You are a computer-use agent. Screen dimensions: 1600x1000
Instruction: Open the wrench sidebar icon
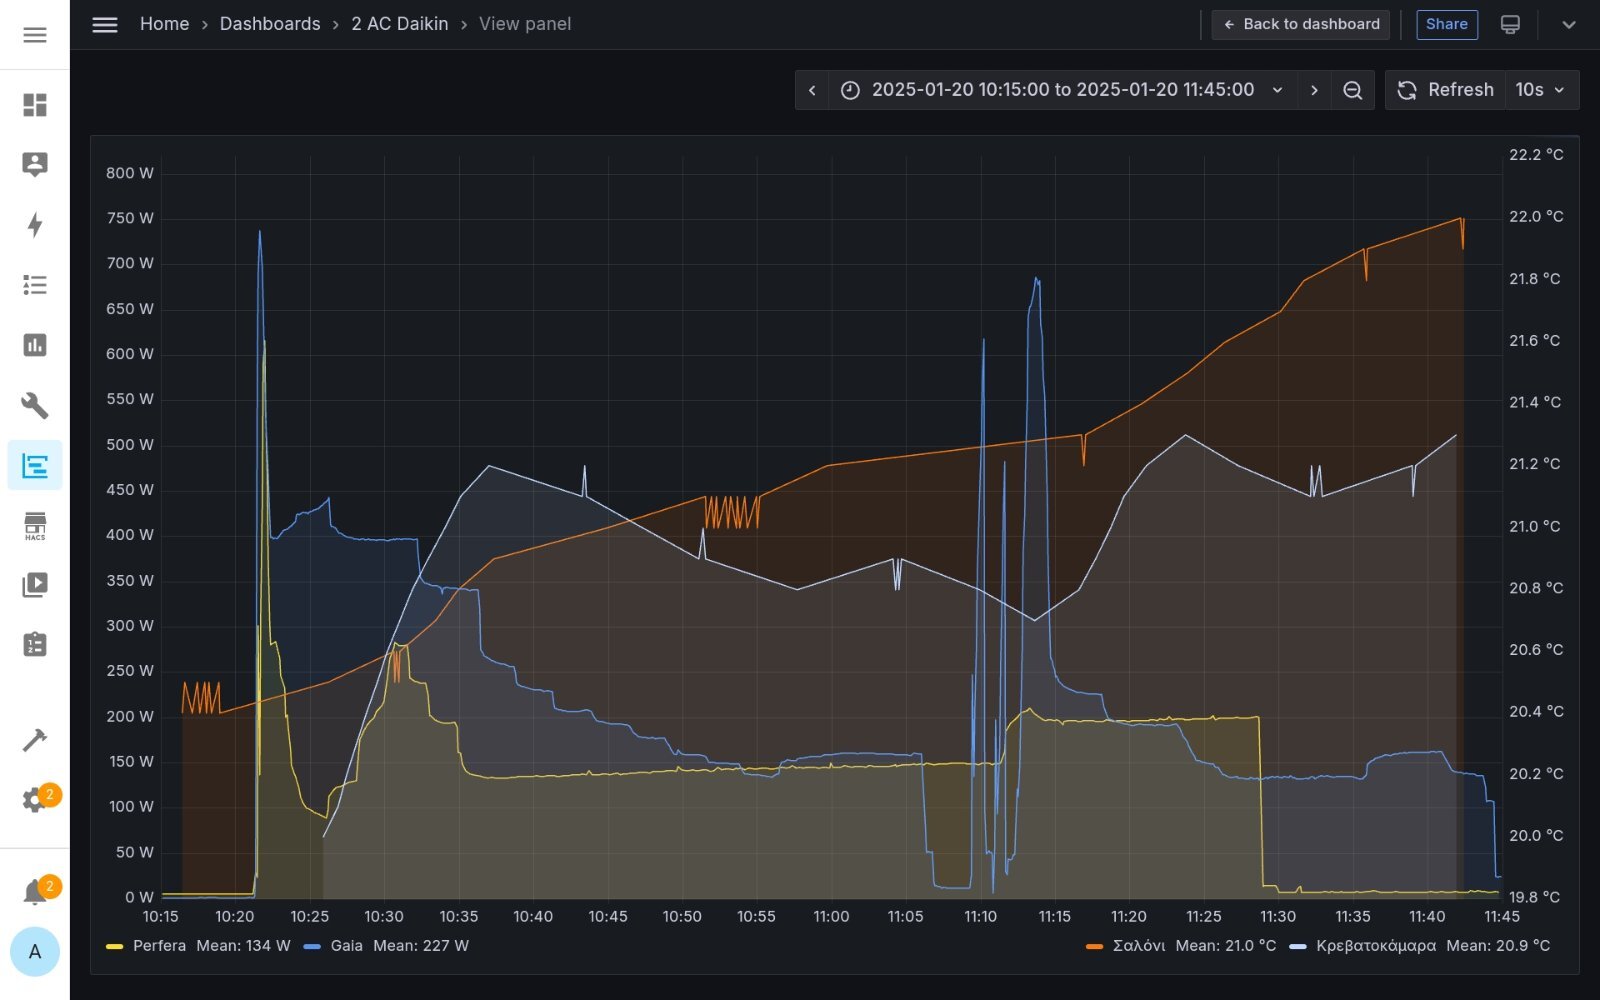tap(35, 405)
